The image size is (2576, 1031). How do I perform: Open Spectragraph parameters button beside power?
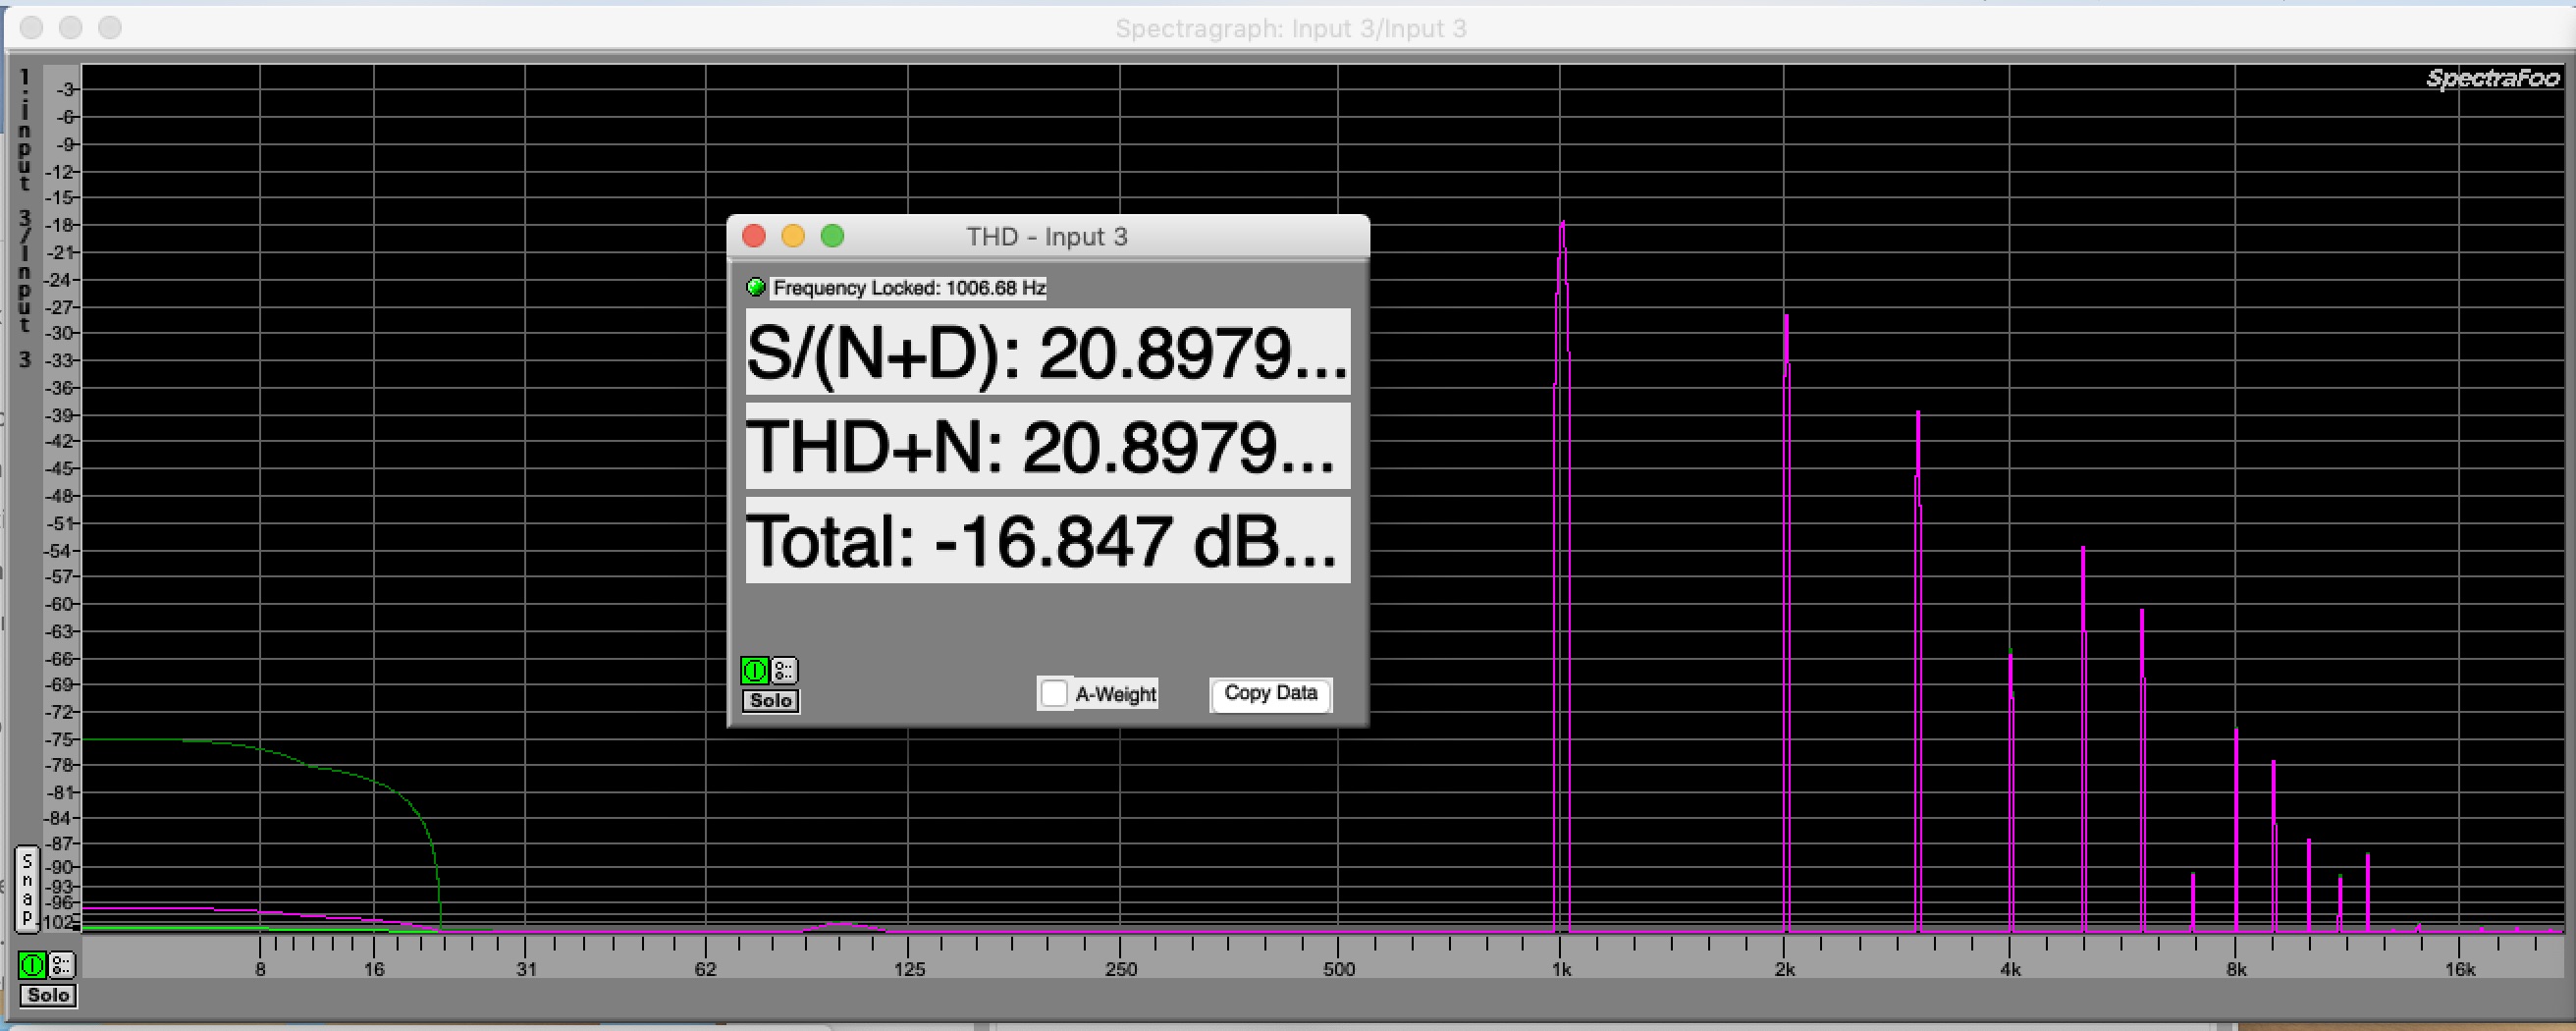(x=62, y=965)
